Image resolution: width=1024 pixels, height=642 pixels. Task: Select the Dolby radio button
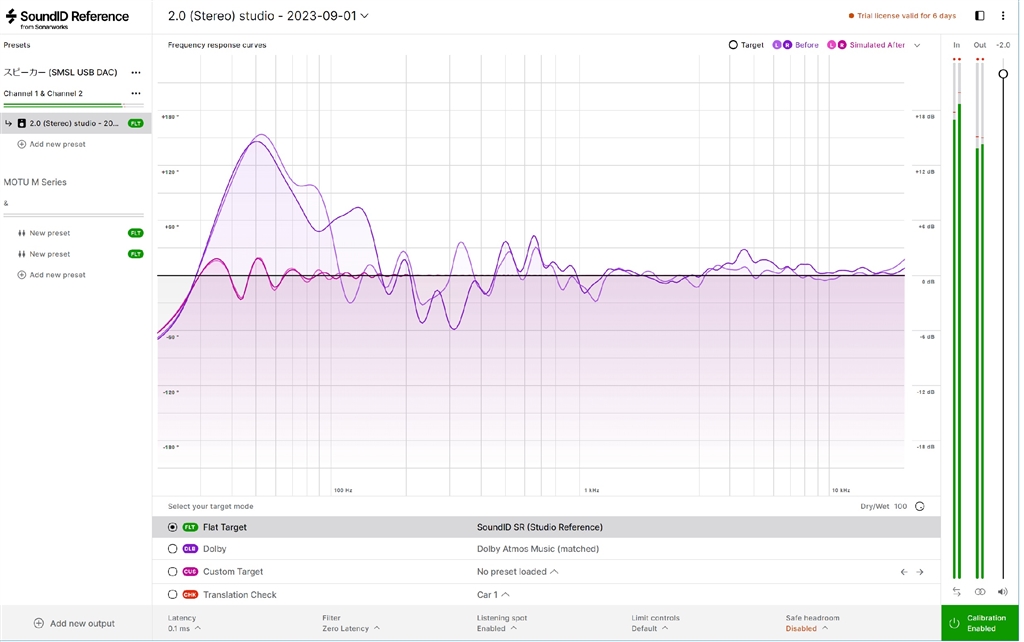pos(172,549)
